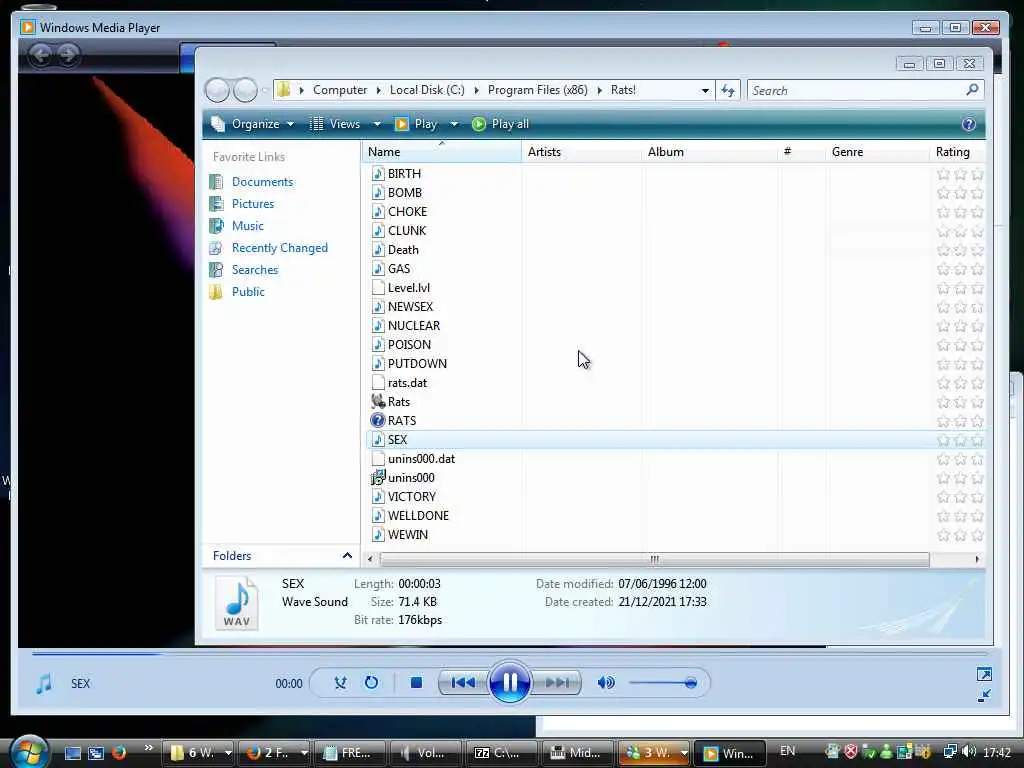This screenshot has height=768, width=1024.
Task: Click the Media Player back arrow
Action: 40,55
